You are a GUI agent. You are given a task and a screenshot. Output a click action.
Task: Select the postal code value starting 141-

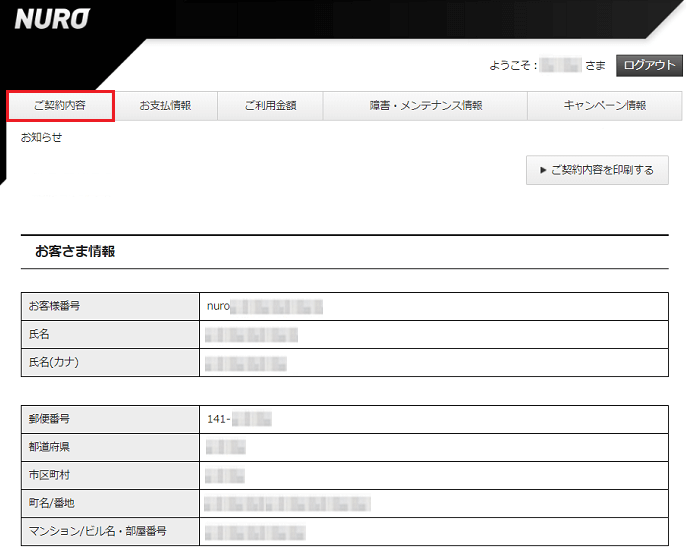[239, 419]
